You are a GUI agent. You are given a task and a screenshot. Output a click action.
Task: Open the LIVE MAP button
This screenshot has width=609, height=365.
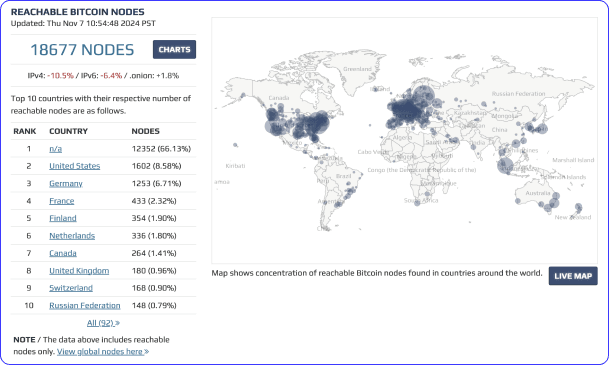(573, 276)
